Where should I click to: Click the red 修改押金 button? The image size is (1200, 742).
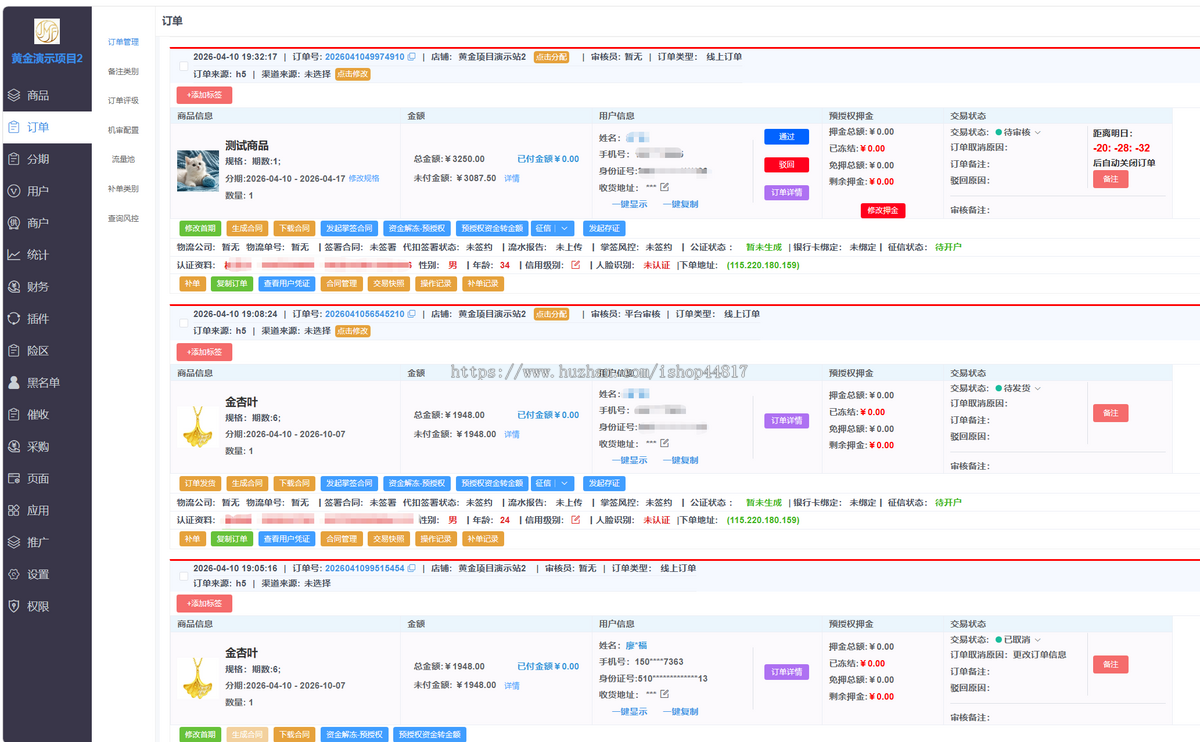(883, 211)
